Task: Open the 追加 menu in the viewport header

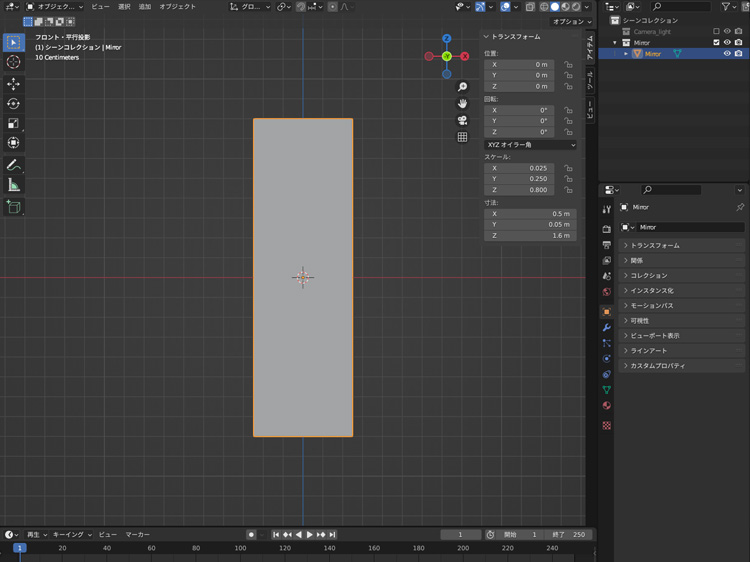Action: coord(145,6)
